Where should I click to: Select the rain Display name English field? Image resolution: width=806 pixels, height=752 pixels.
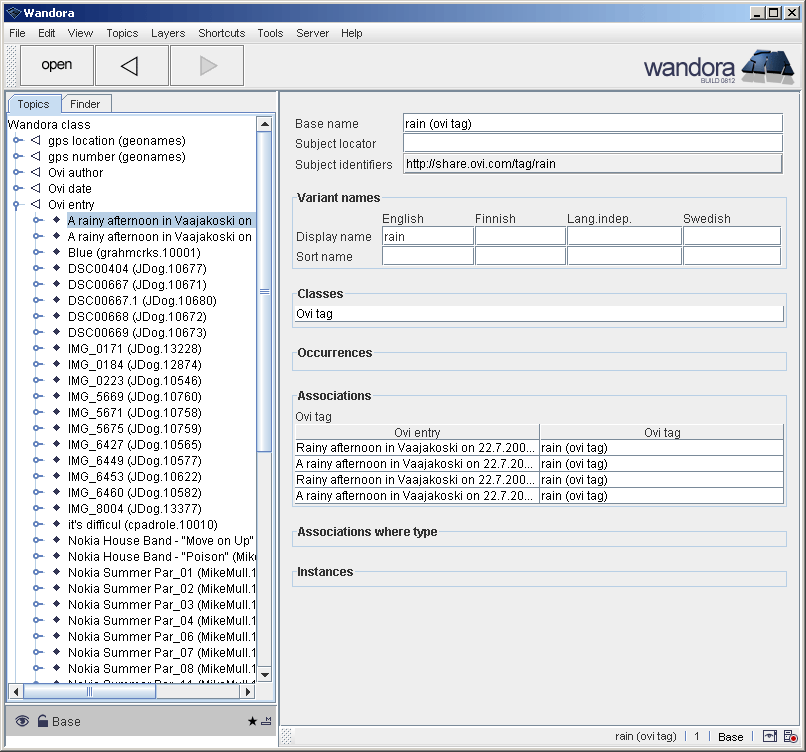click(x=427, y=235)
